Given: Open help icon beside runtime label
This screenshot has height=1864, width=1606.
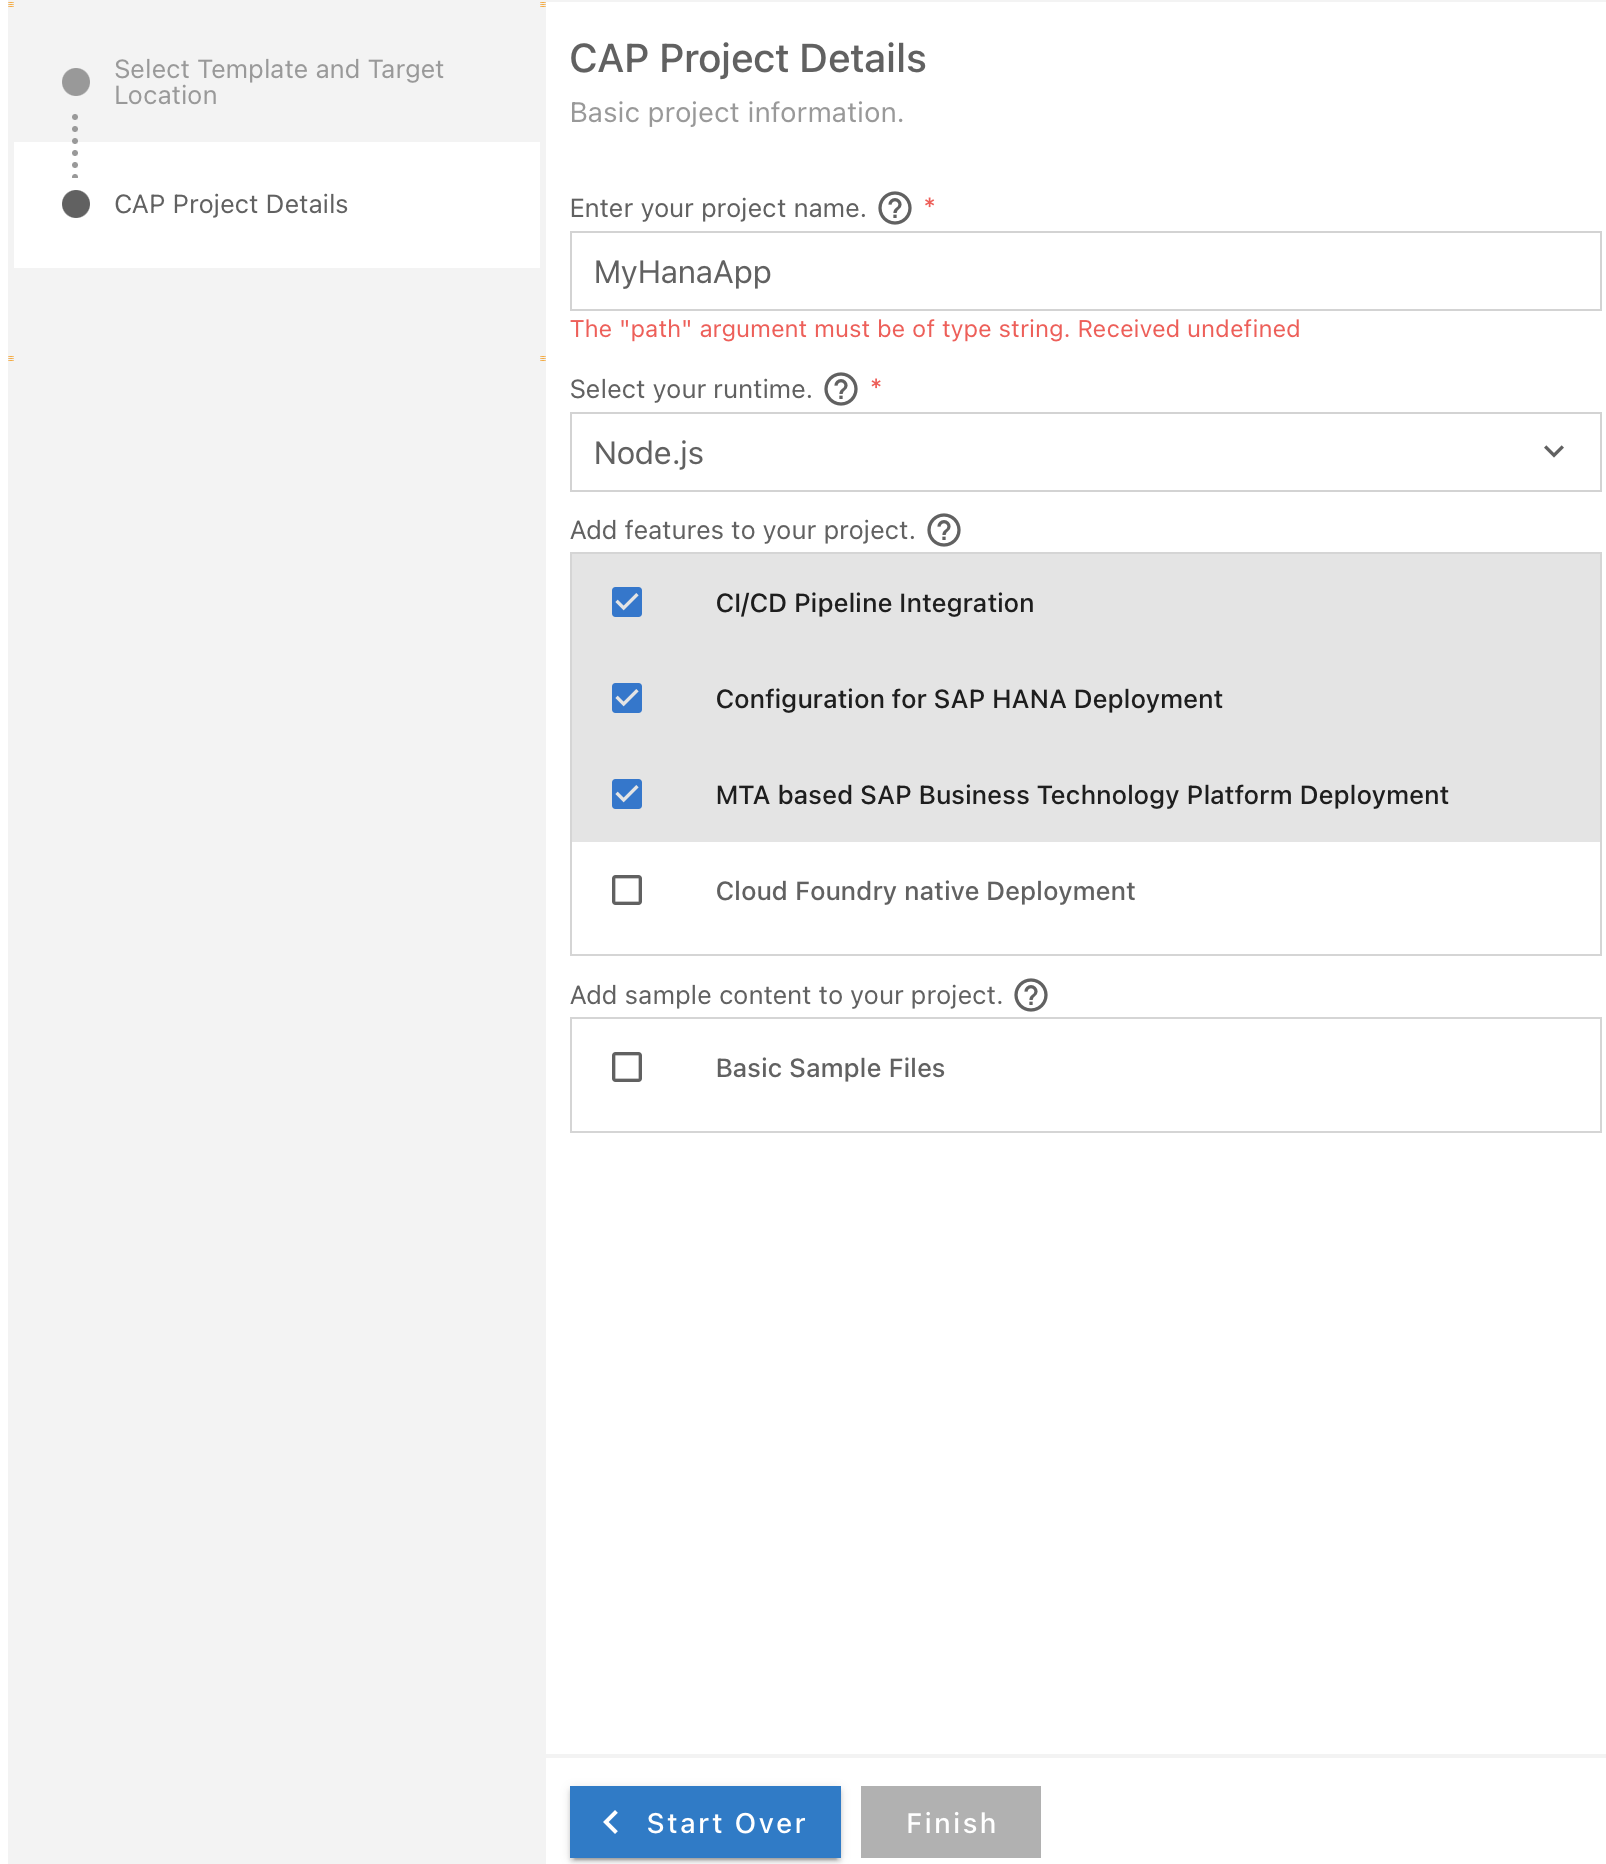Looking at the screenshot, I should coord(841,389).
